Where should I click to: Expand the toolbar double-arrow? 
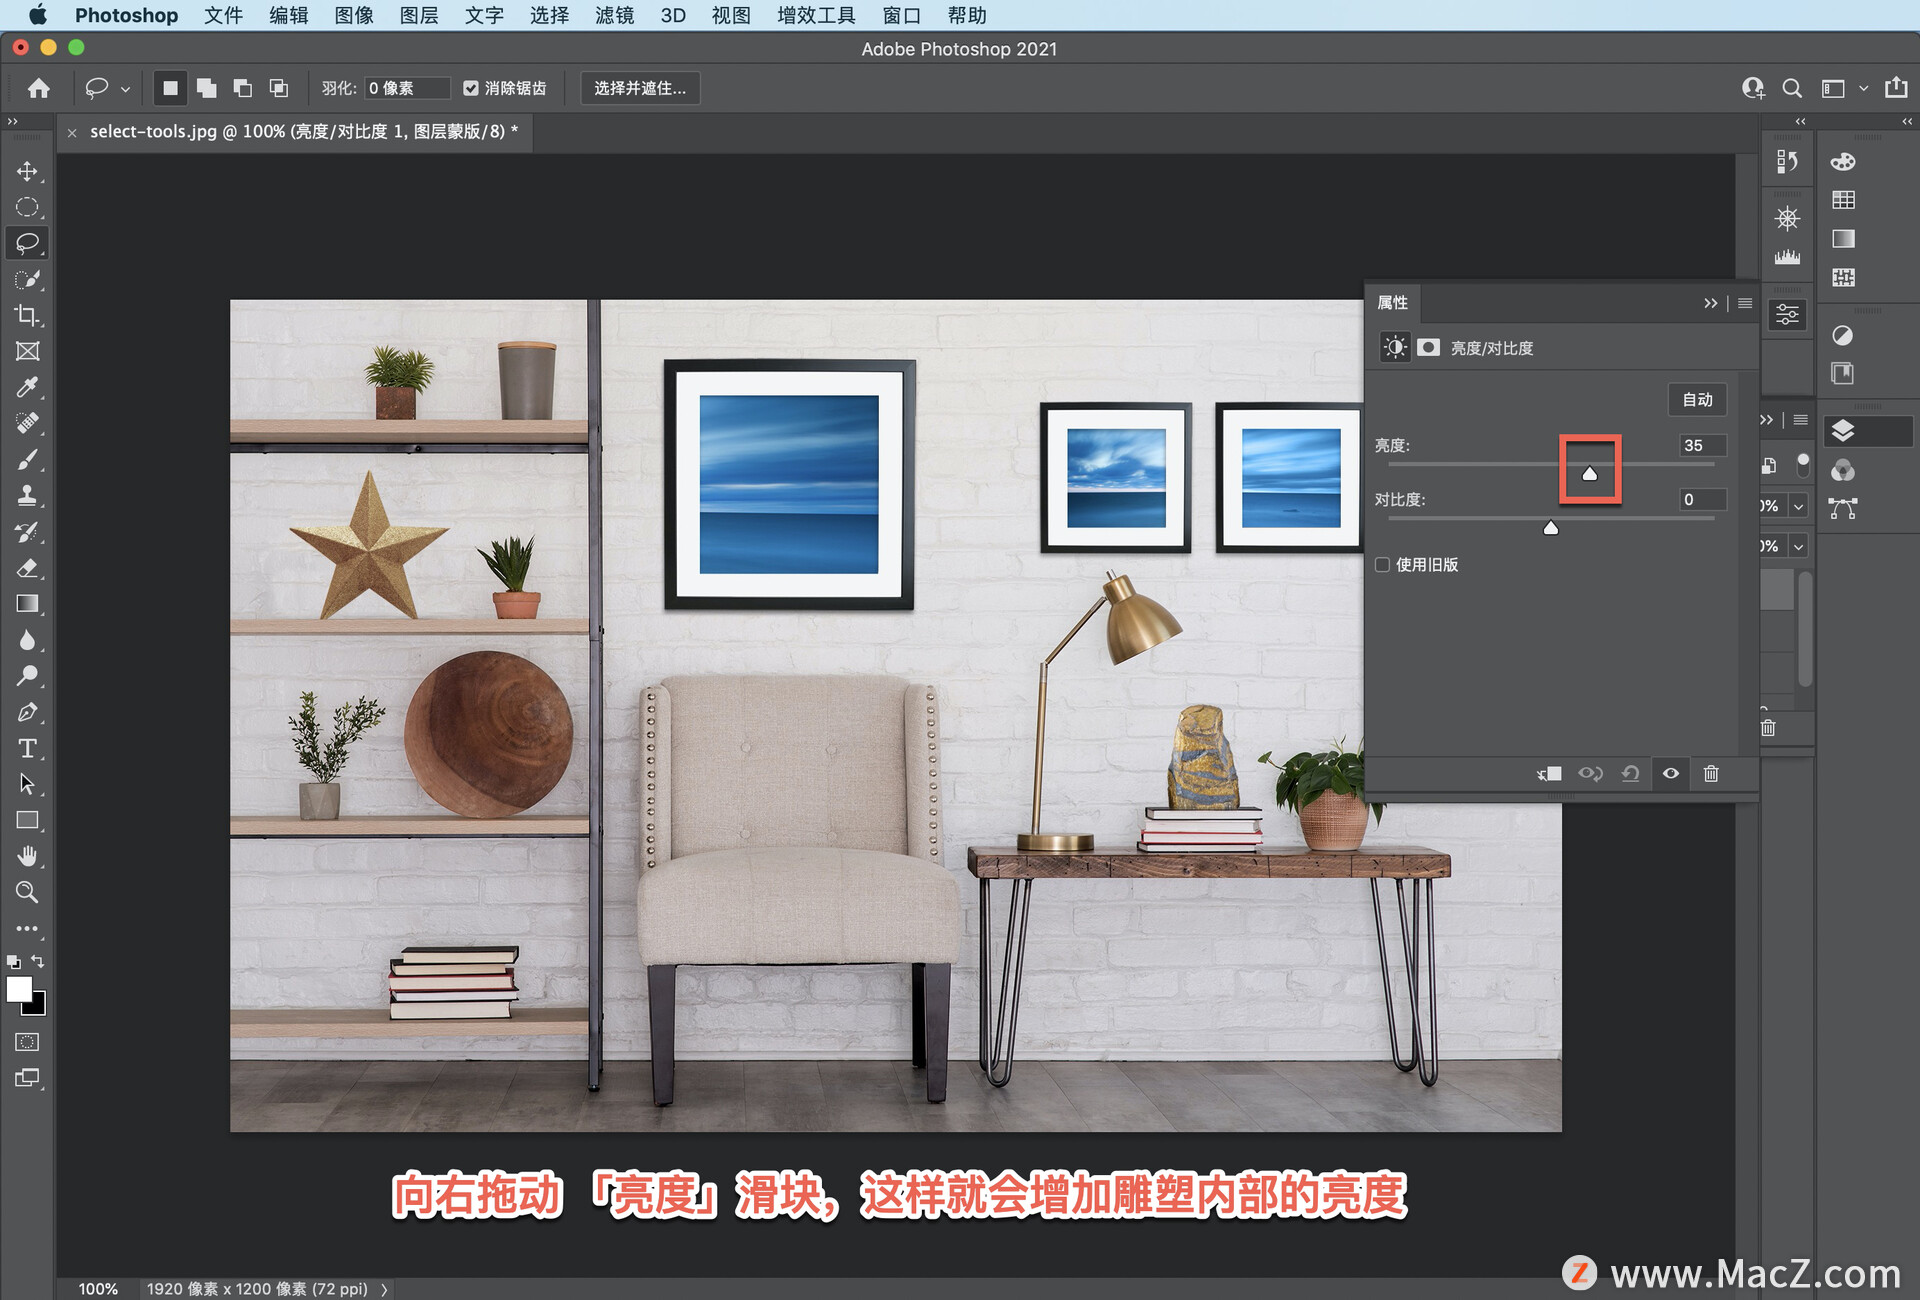click(12, 121)
